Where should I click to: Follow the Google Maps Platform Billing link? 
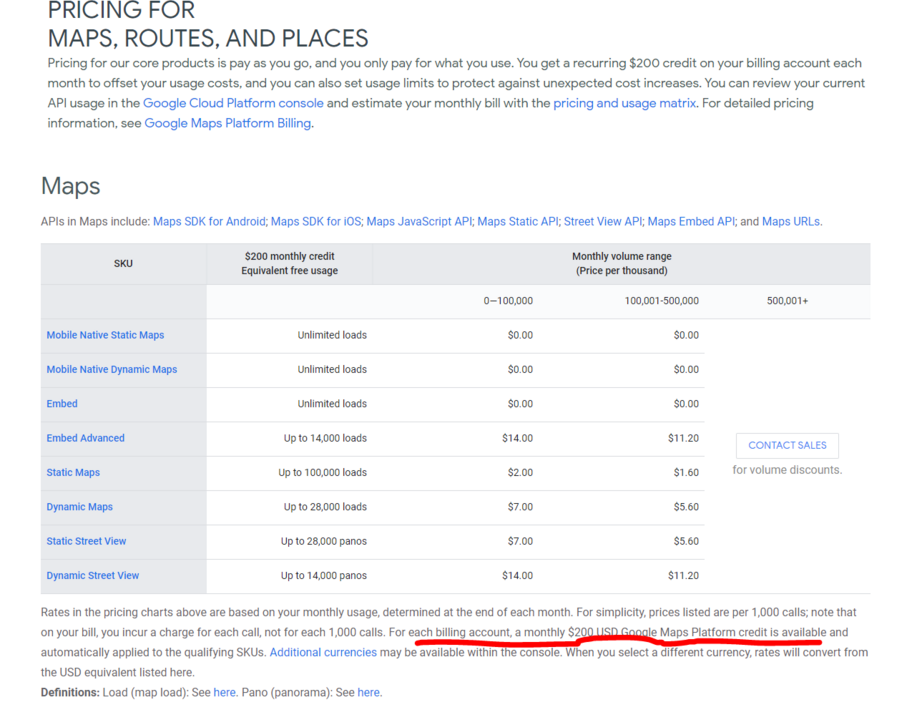(228, 123)
